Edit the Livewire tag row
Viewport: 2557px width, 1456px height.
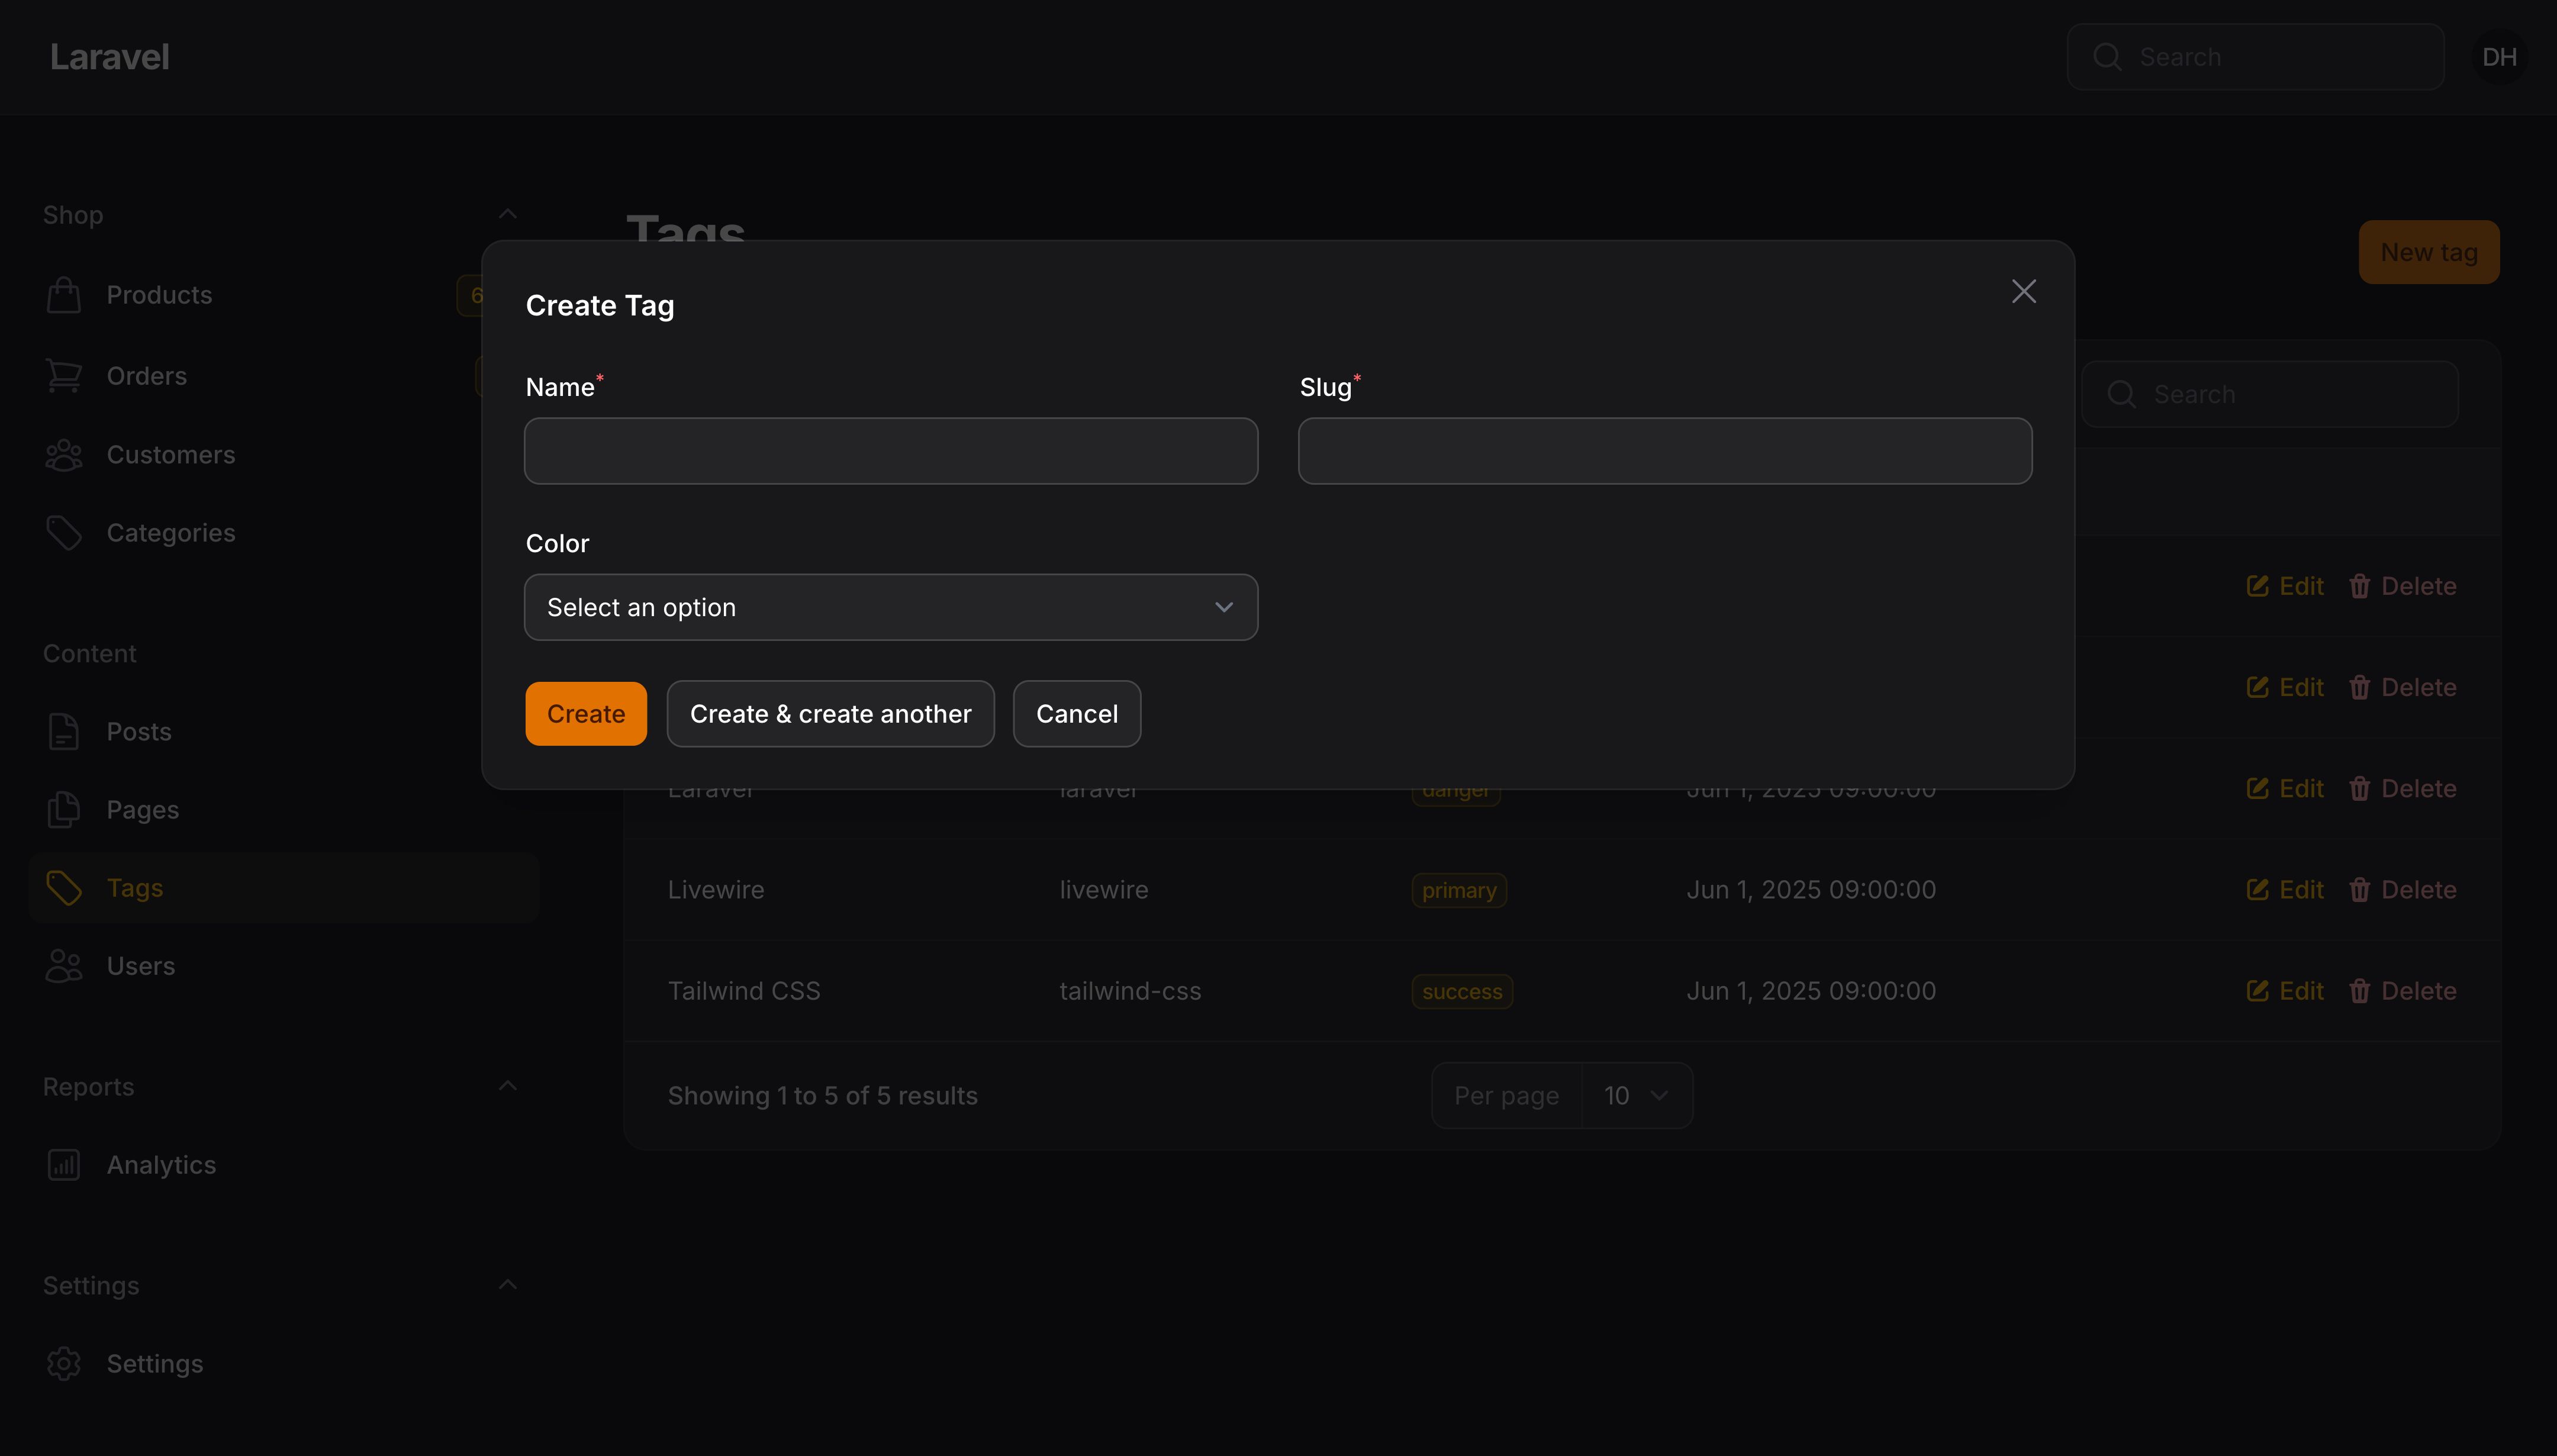pyautogui.click(x=2285, y=890)
